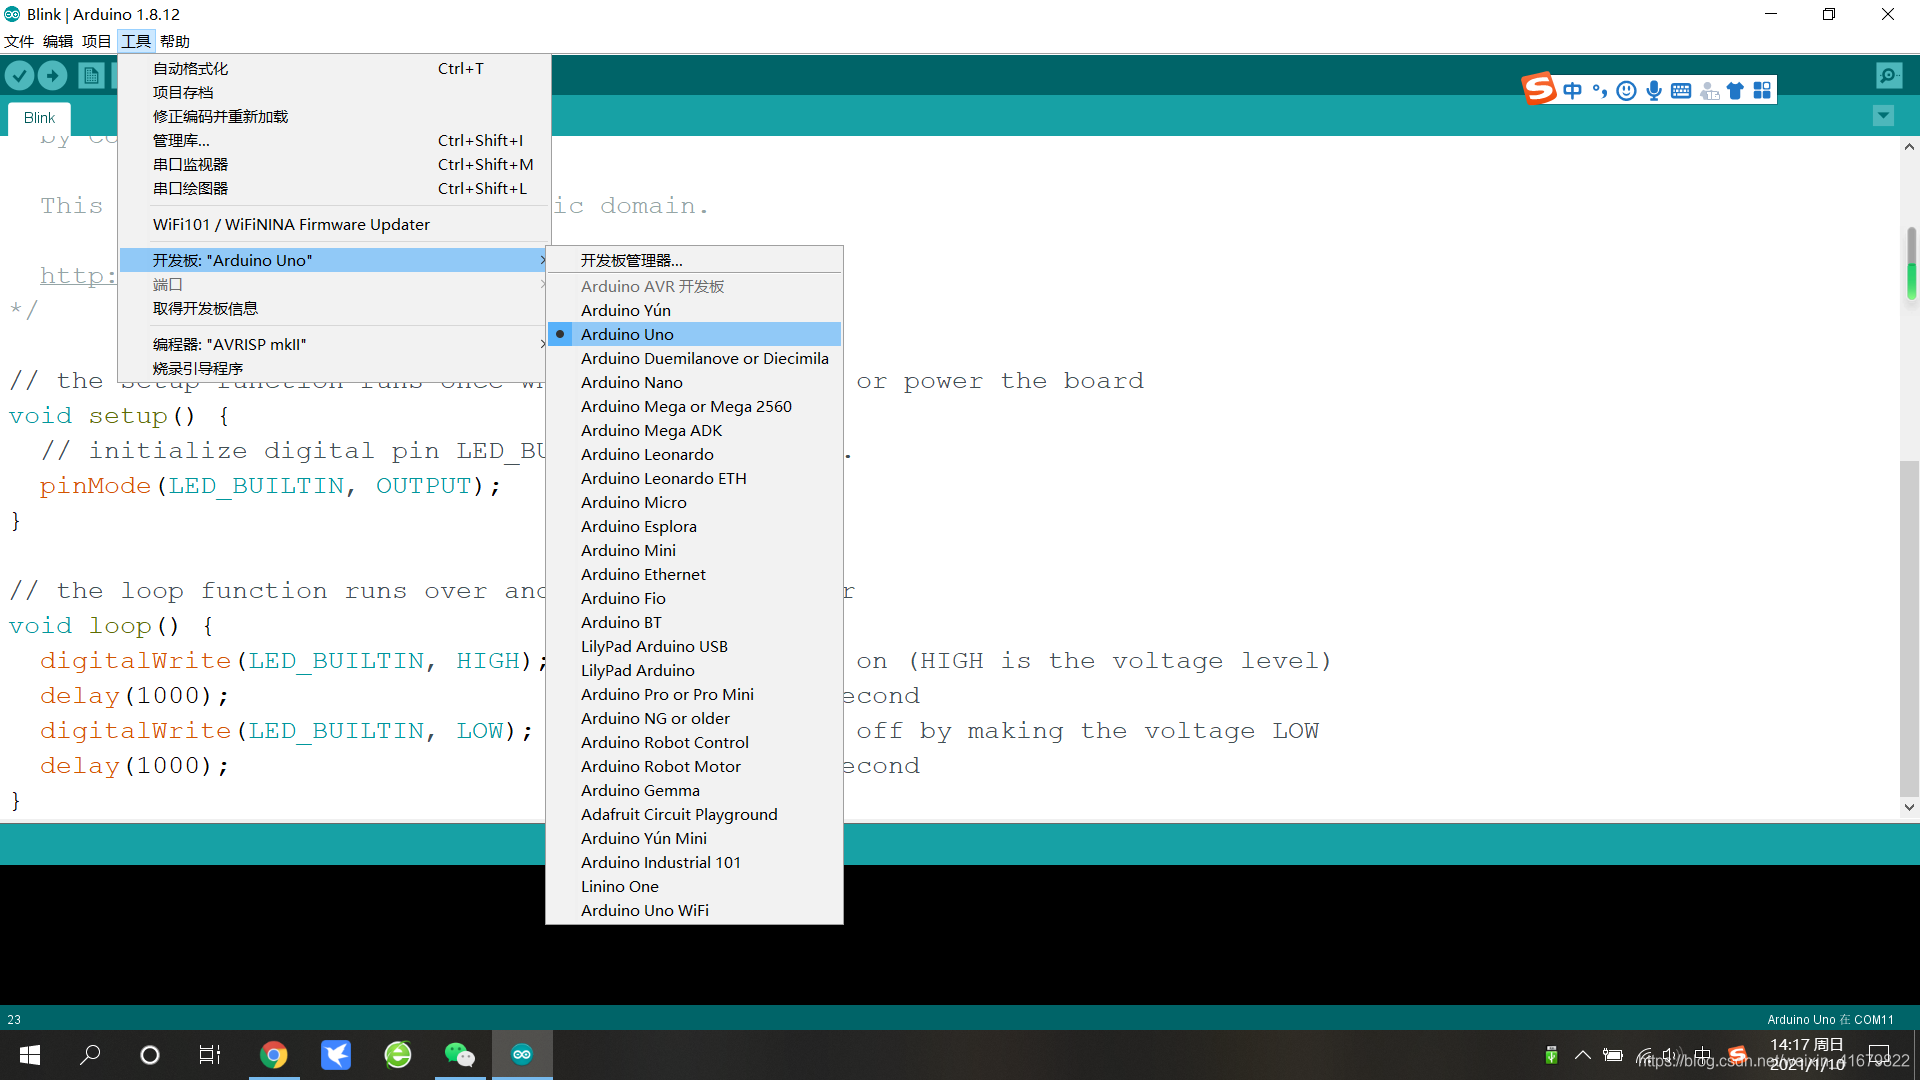Open the 编辑 menu

(x=58, y=41)
